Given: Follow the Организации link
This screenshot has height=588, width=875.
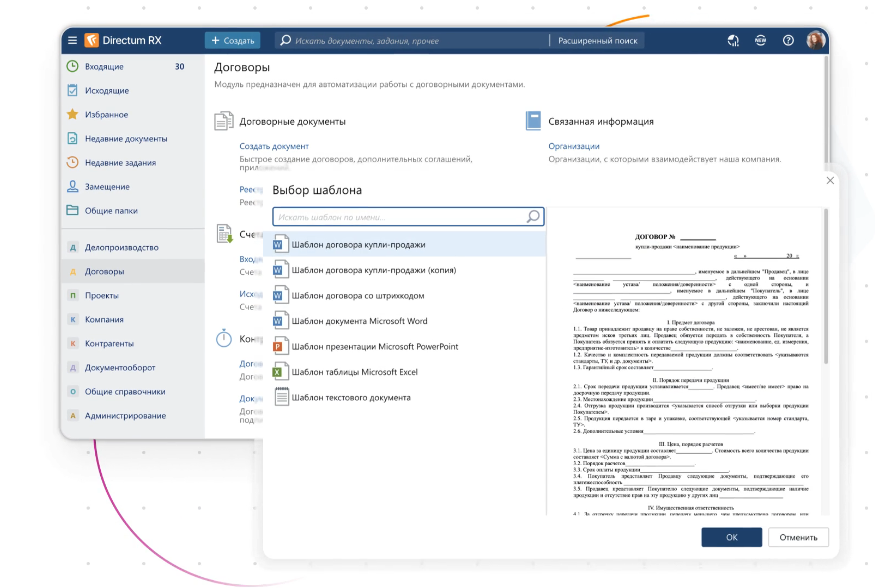Looking at the screenshot, I should [x=573, y=146].
